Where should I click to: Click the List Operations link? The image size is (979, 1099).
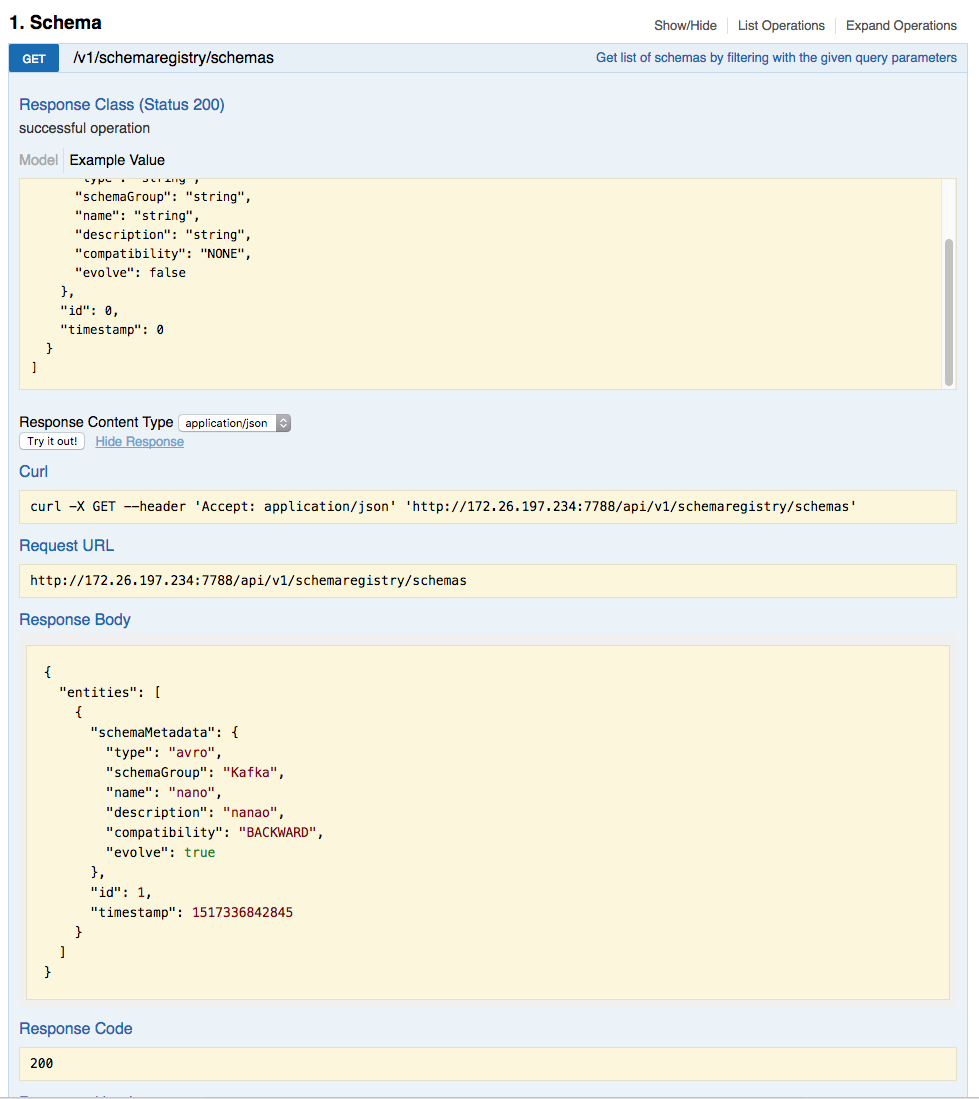pos(781,26)
